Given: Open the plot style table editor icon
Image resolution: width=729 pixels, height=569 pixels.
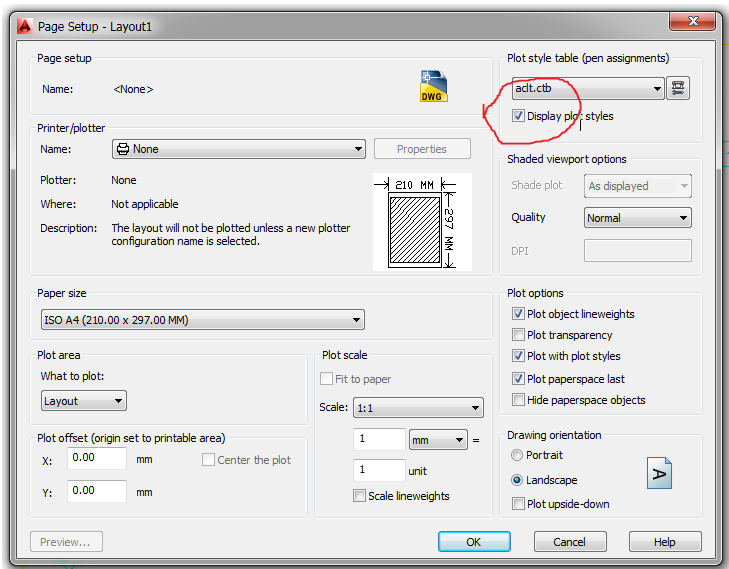Looking at the screenshot, I should coord(677,88).
